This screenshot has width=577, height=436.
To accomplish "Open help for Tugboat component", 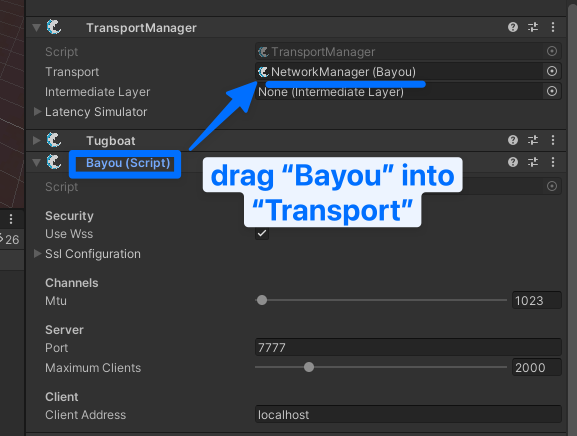I will click(513, 140).
